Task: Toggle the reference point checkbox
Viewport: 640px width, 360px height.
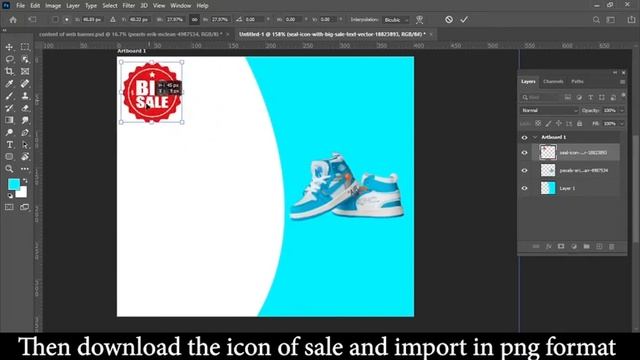Action: (55, 20)
